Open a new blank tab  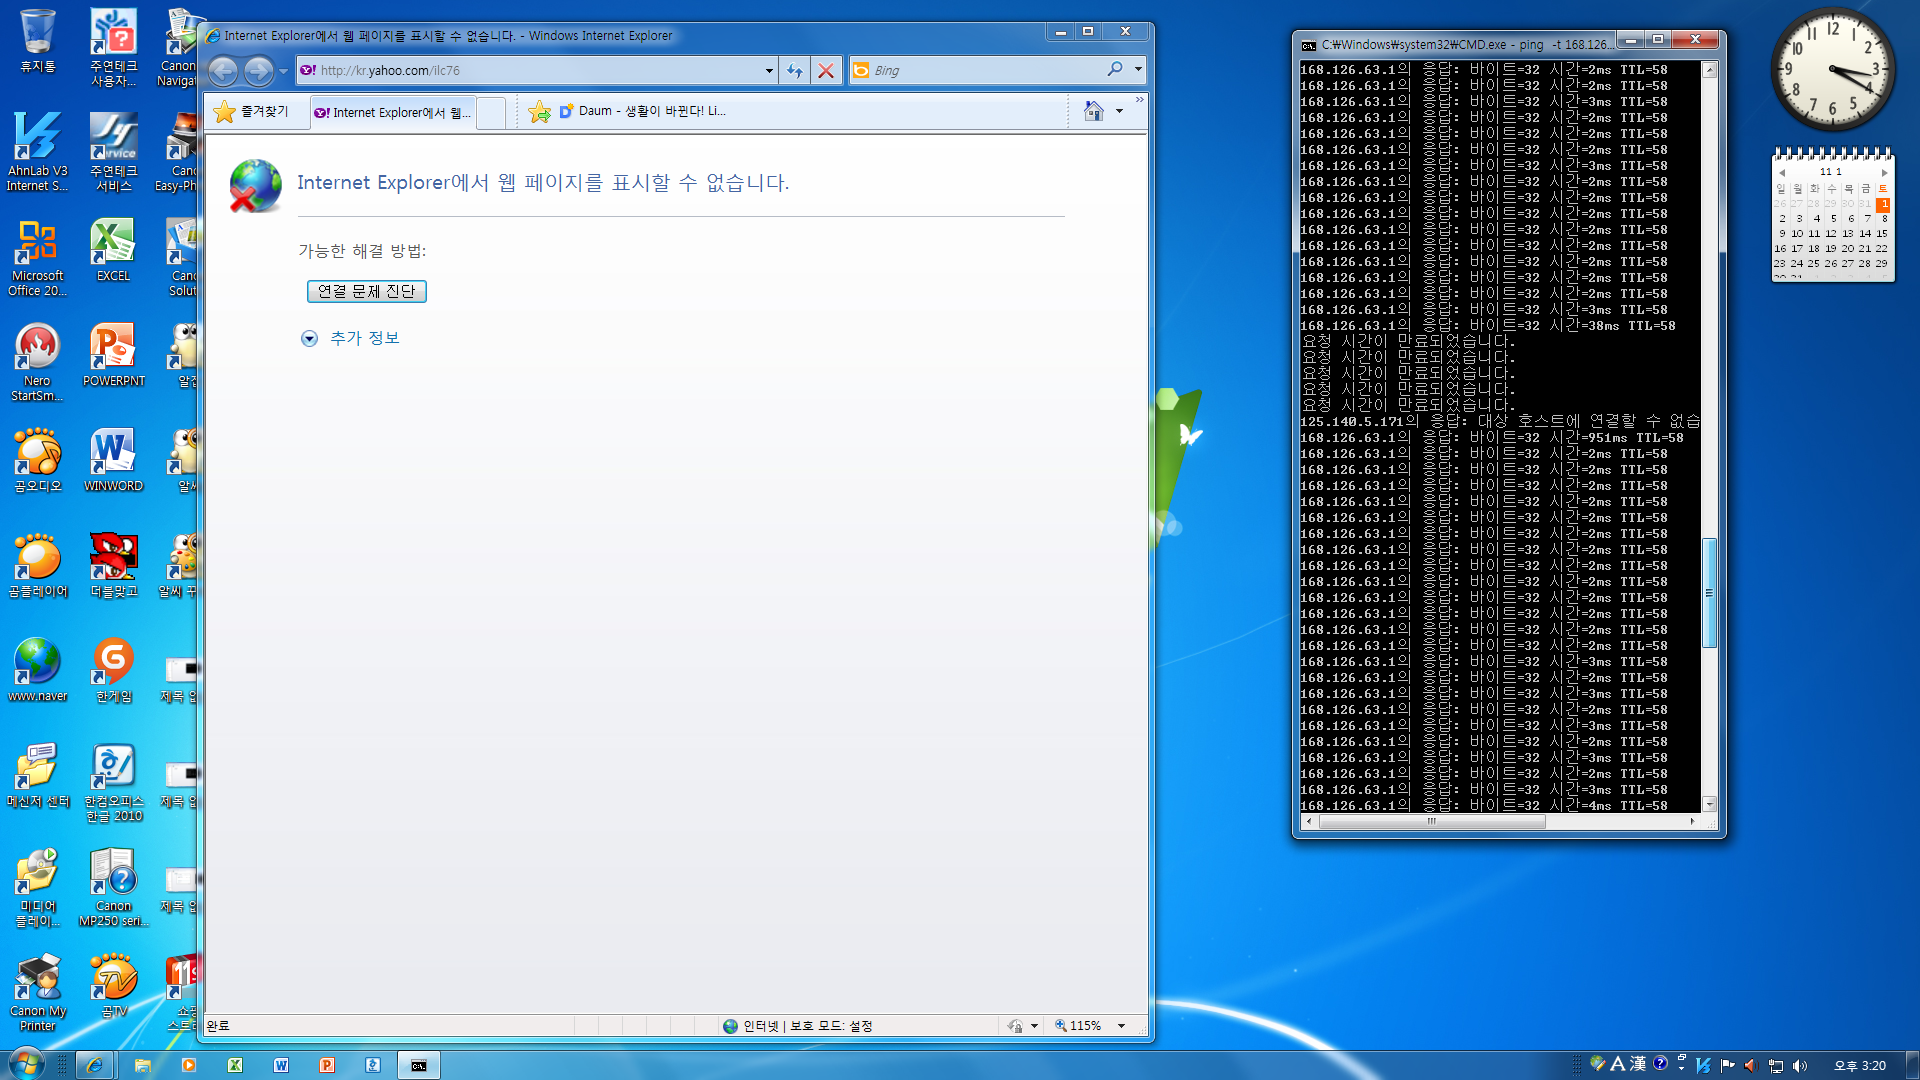pyautogui.click(x=491, y=112)
